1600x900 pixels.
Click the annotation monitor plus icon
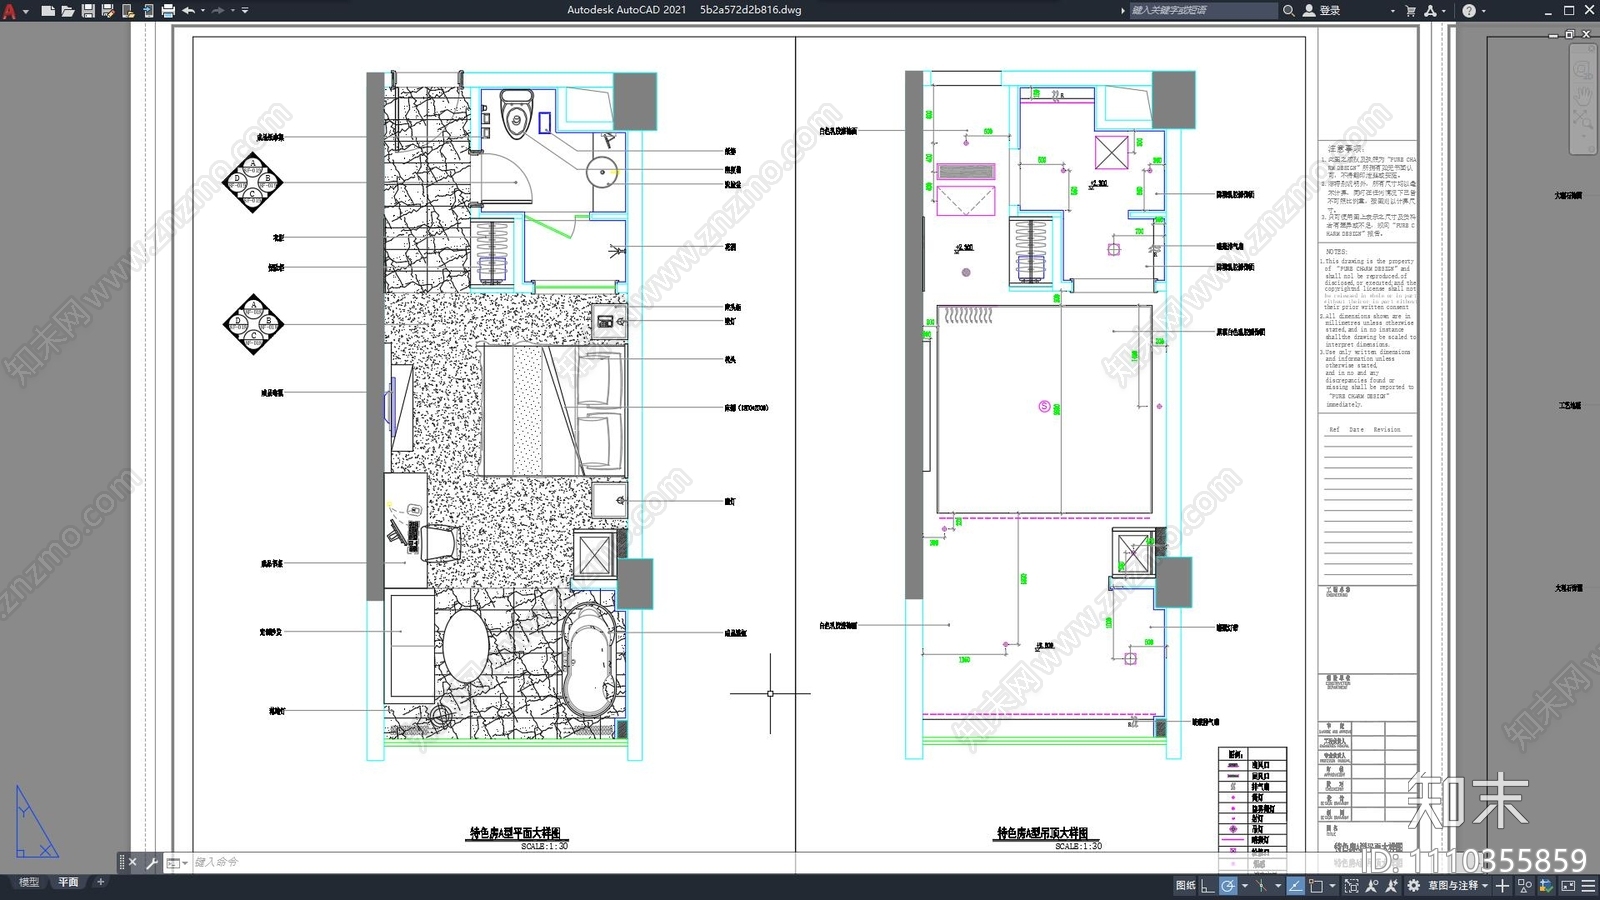click(x=1502, y=885)
